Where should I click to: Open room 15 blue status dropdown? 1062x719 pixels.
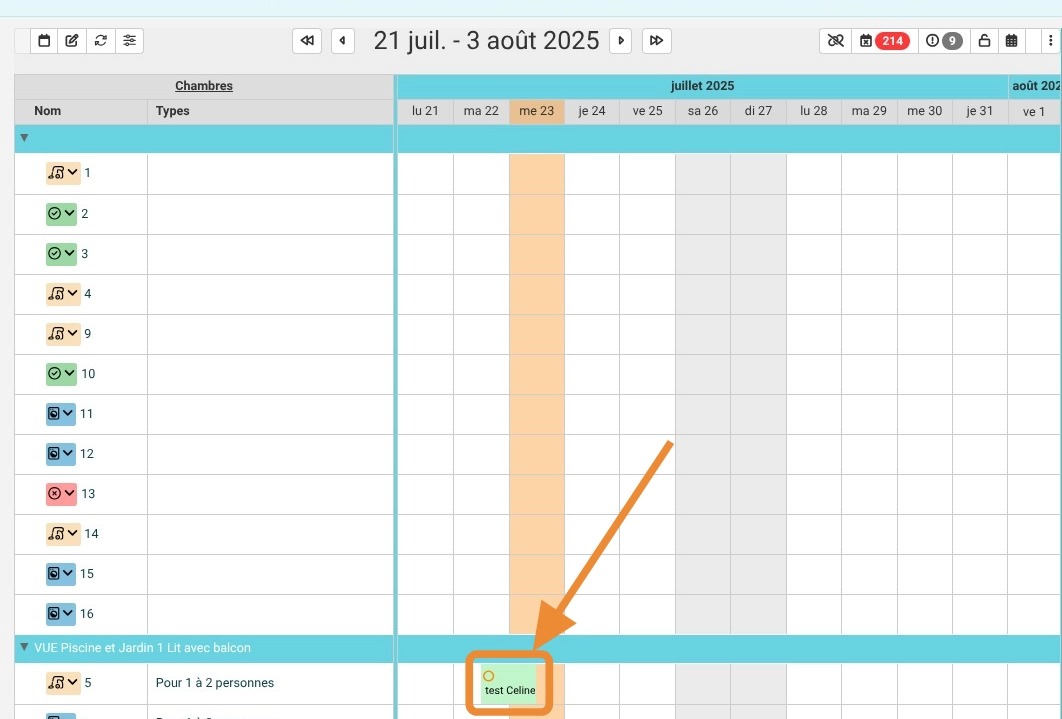[x=61, y=573]
